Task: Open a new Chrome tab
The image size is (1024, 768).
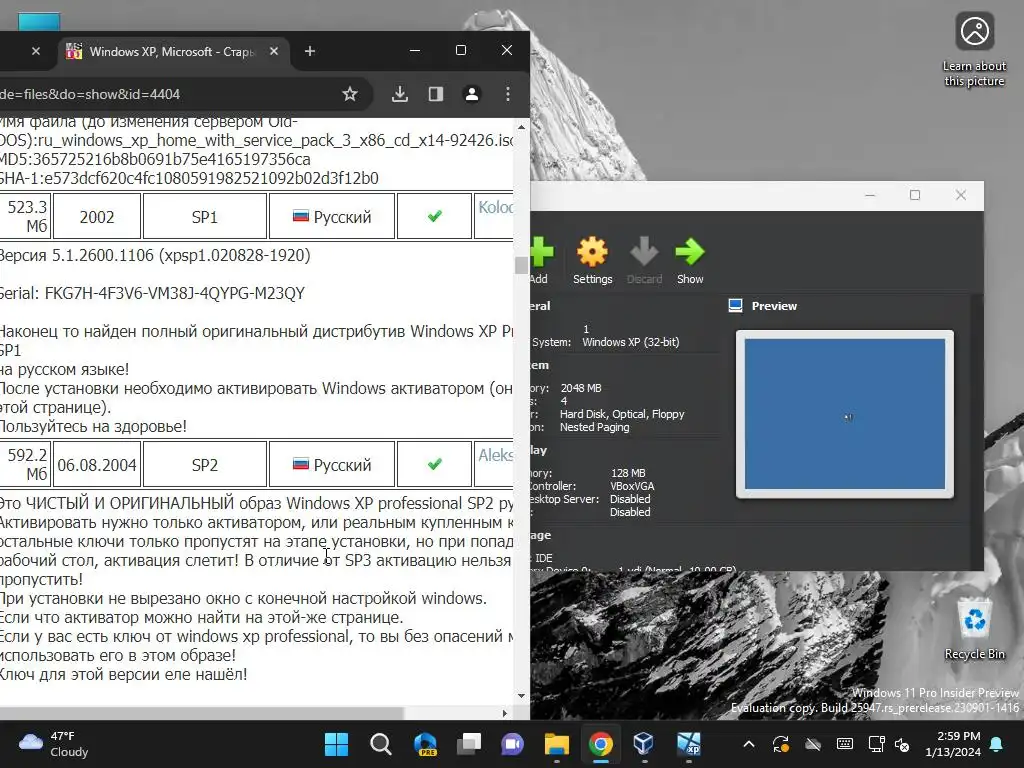Action: point(310,51)
